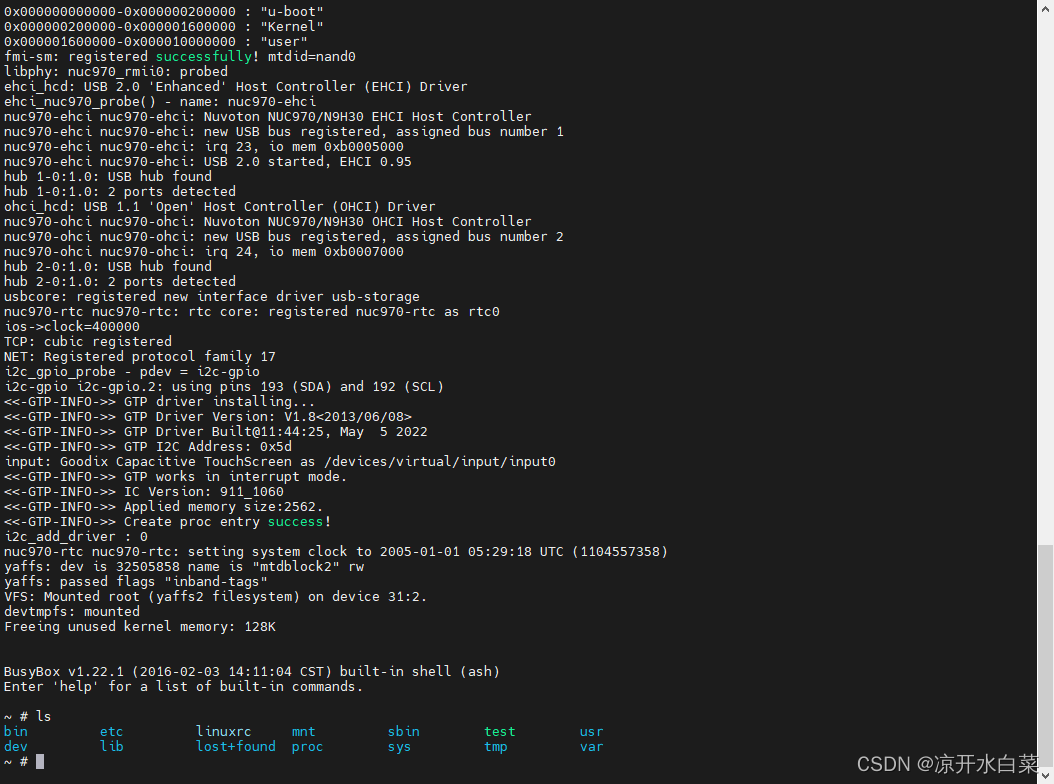Viewport: 1054px width, 784px height.
Task: Click the 'yaffs: passed flags "inband-tags"' line
Action: point(136,581)
